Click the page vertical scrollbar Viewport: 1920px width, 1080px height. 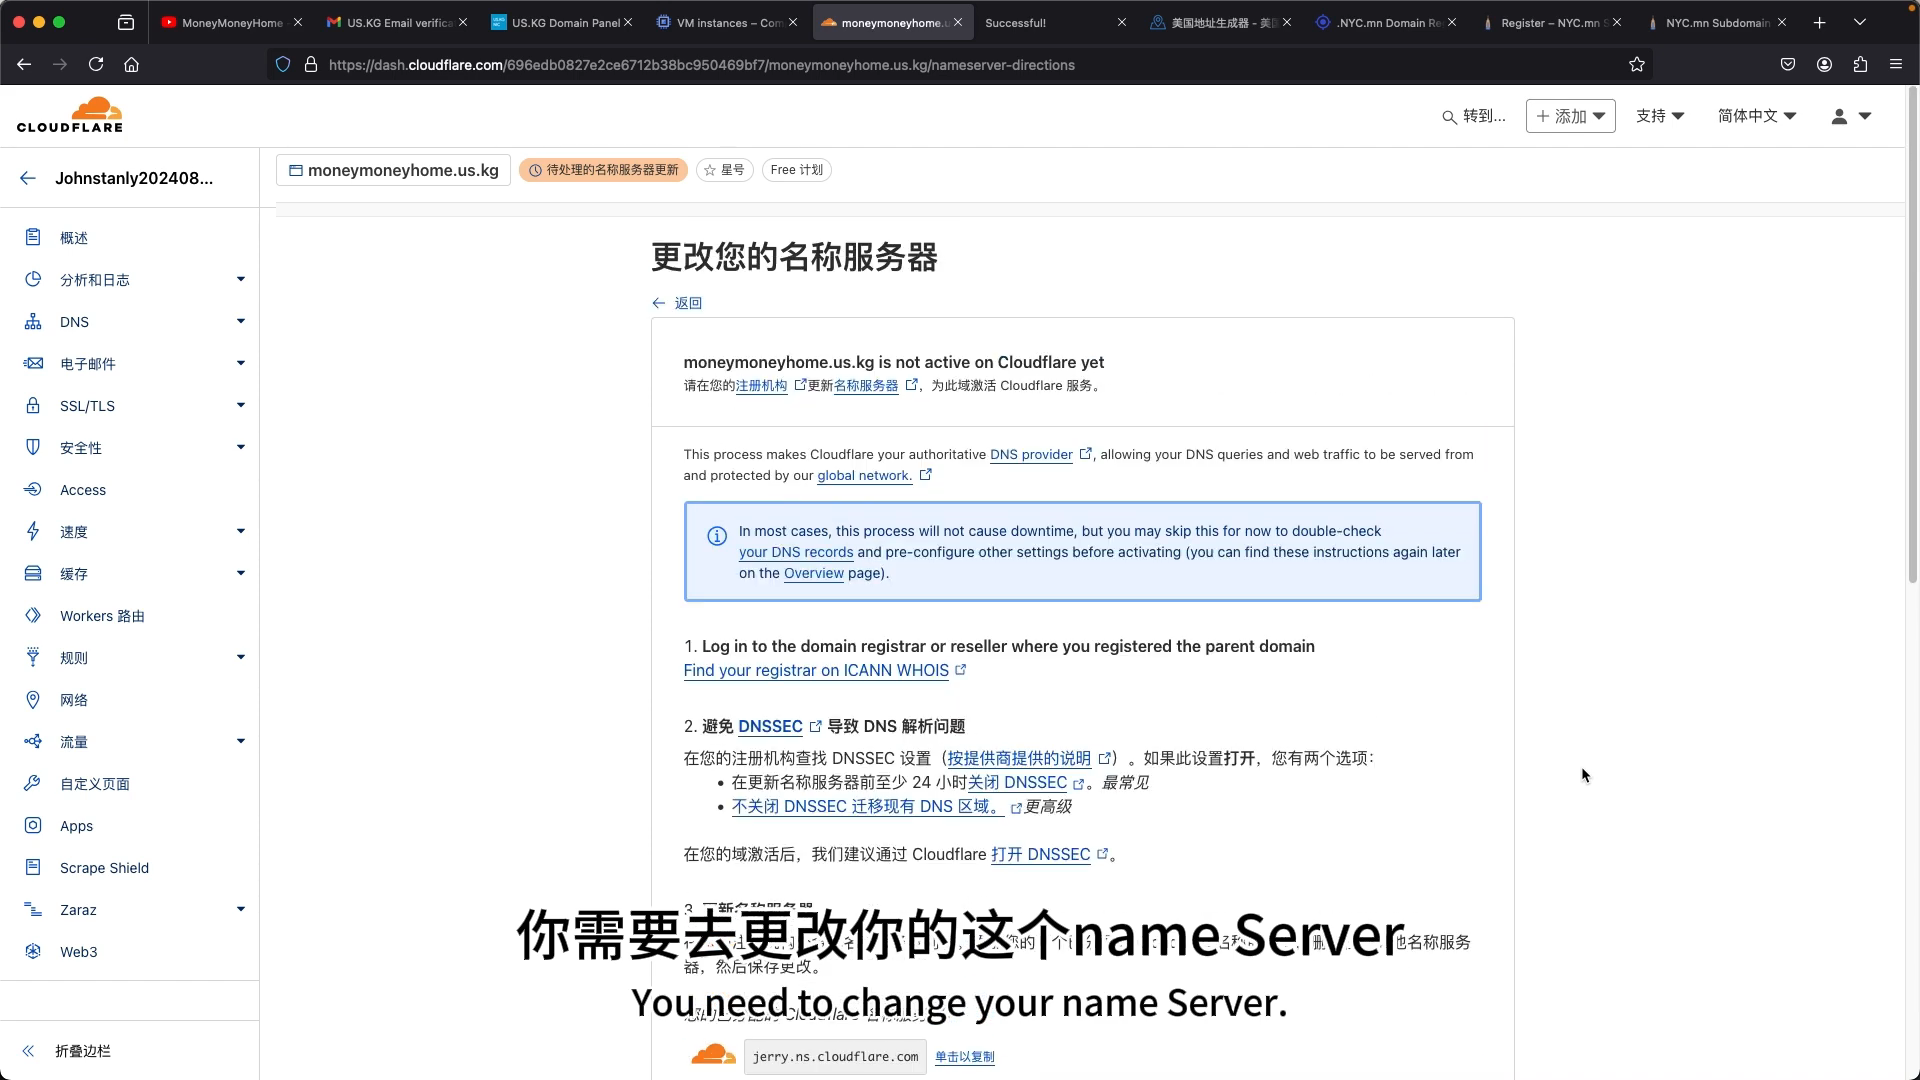point(1913,335)
